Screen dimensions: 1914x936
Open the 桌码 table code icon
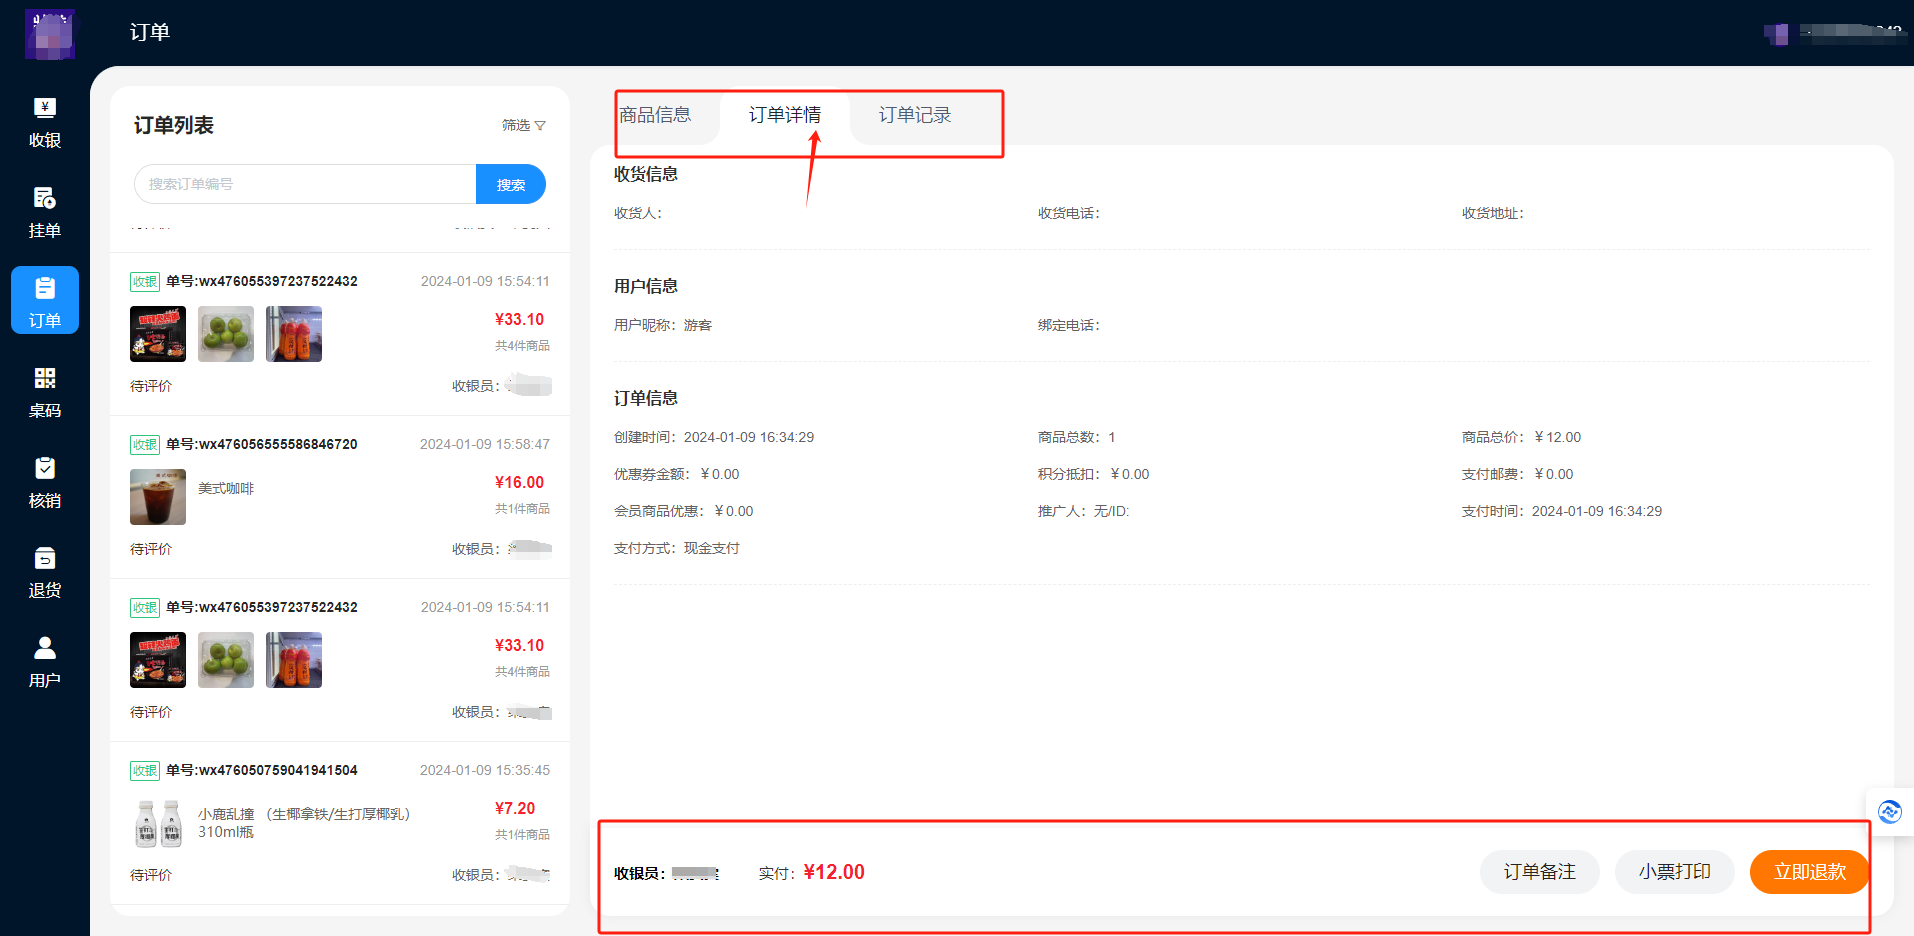pyautogui.click(x=45, y=391)
